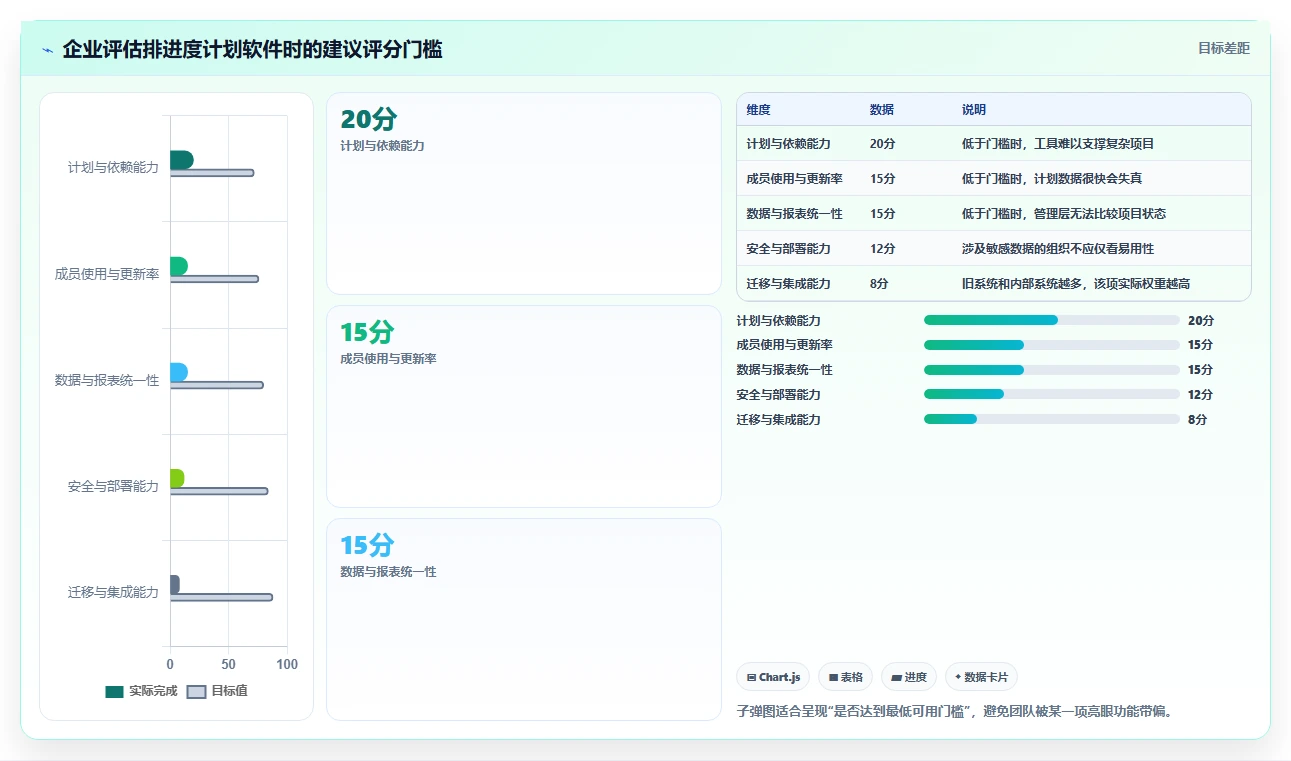Click the 数据与报表统一性 blue chart bar
This screenshot has height=761, width=1291.
179,372
